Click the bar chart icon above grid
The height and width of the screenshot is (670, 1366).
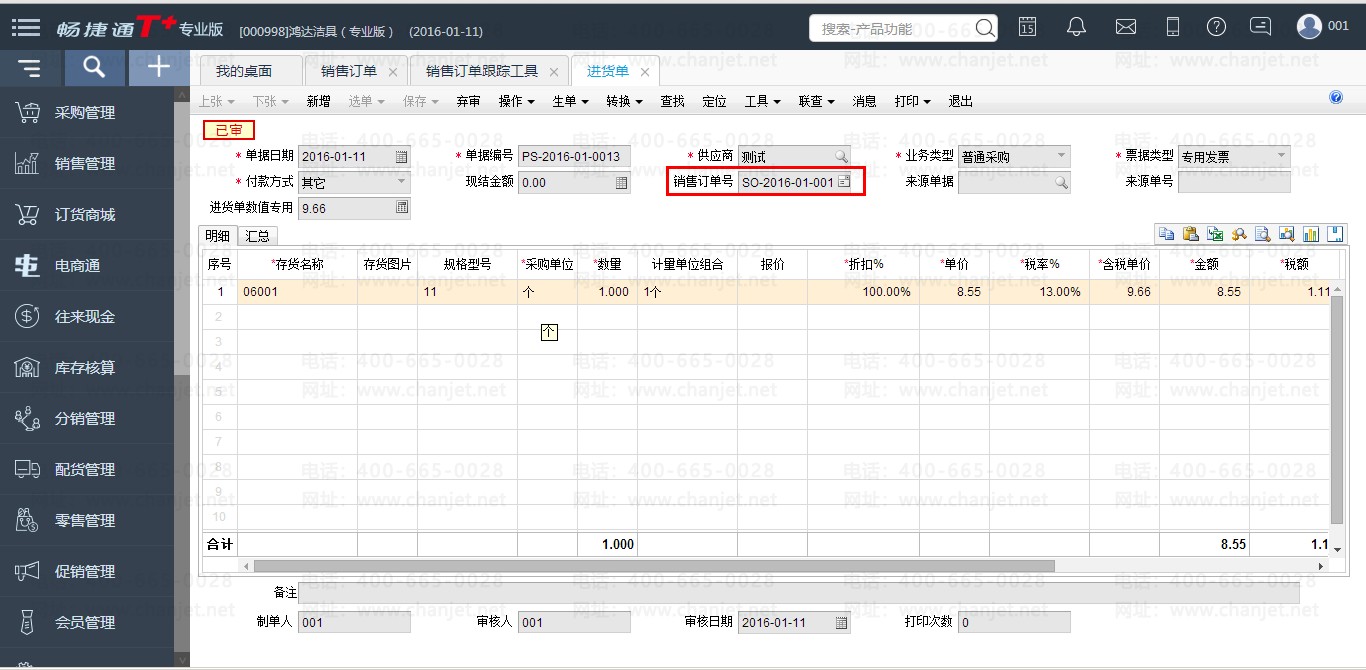coord(1310,234)
